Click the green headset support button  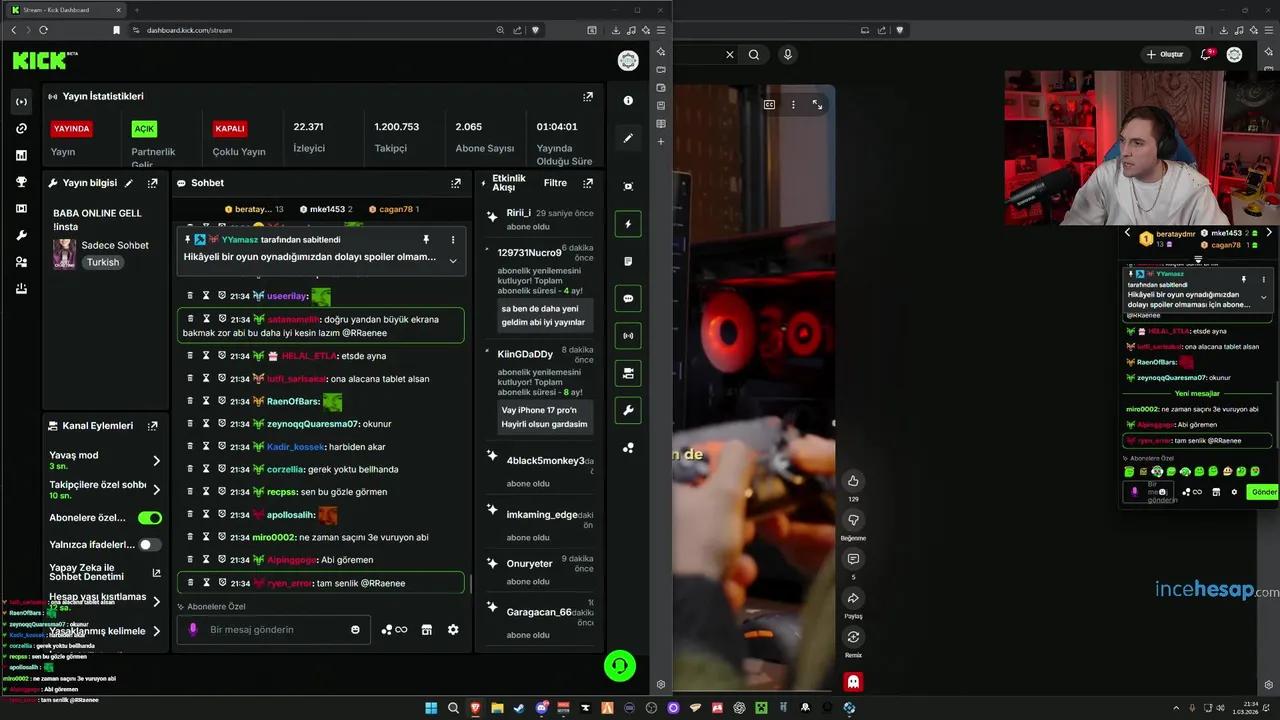[x=620, y=666]
